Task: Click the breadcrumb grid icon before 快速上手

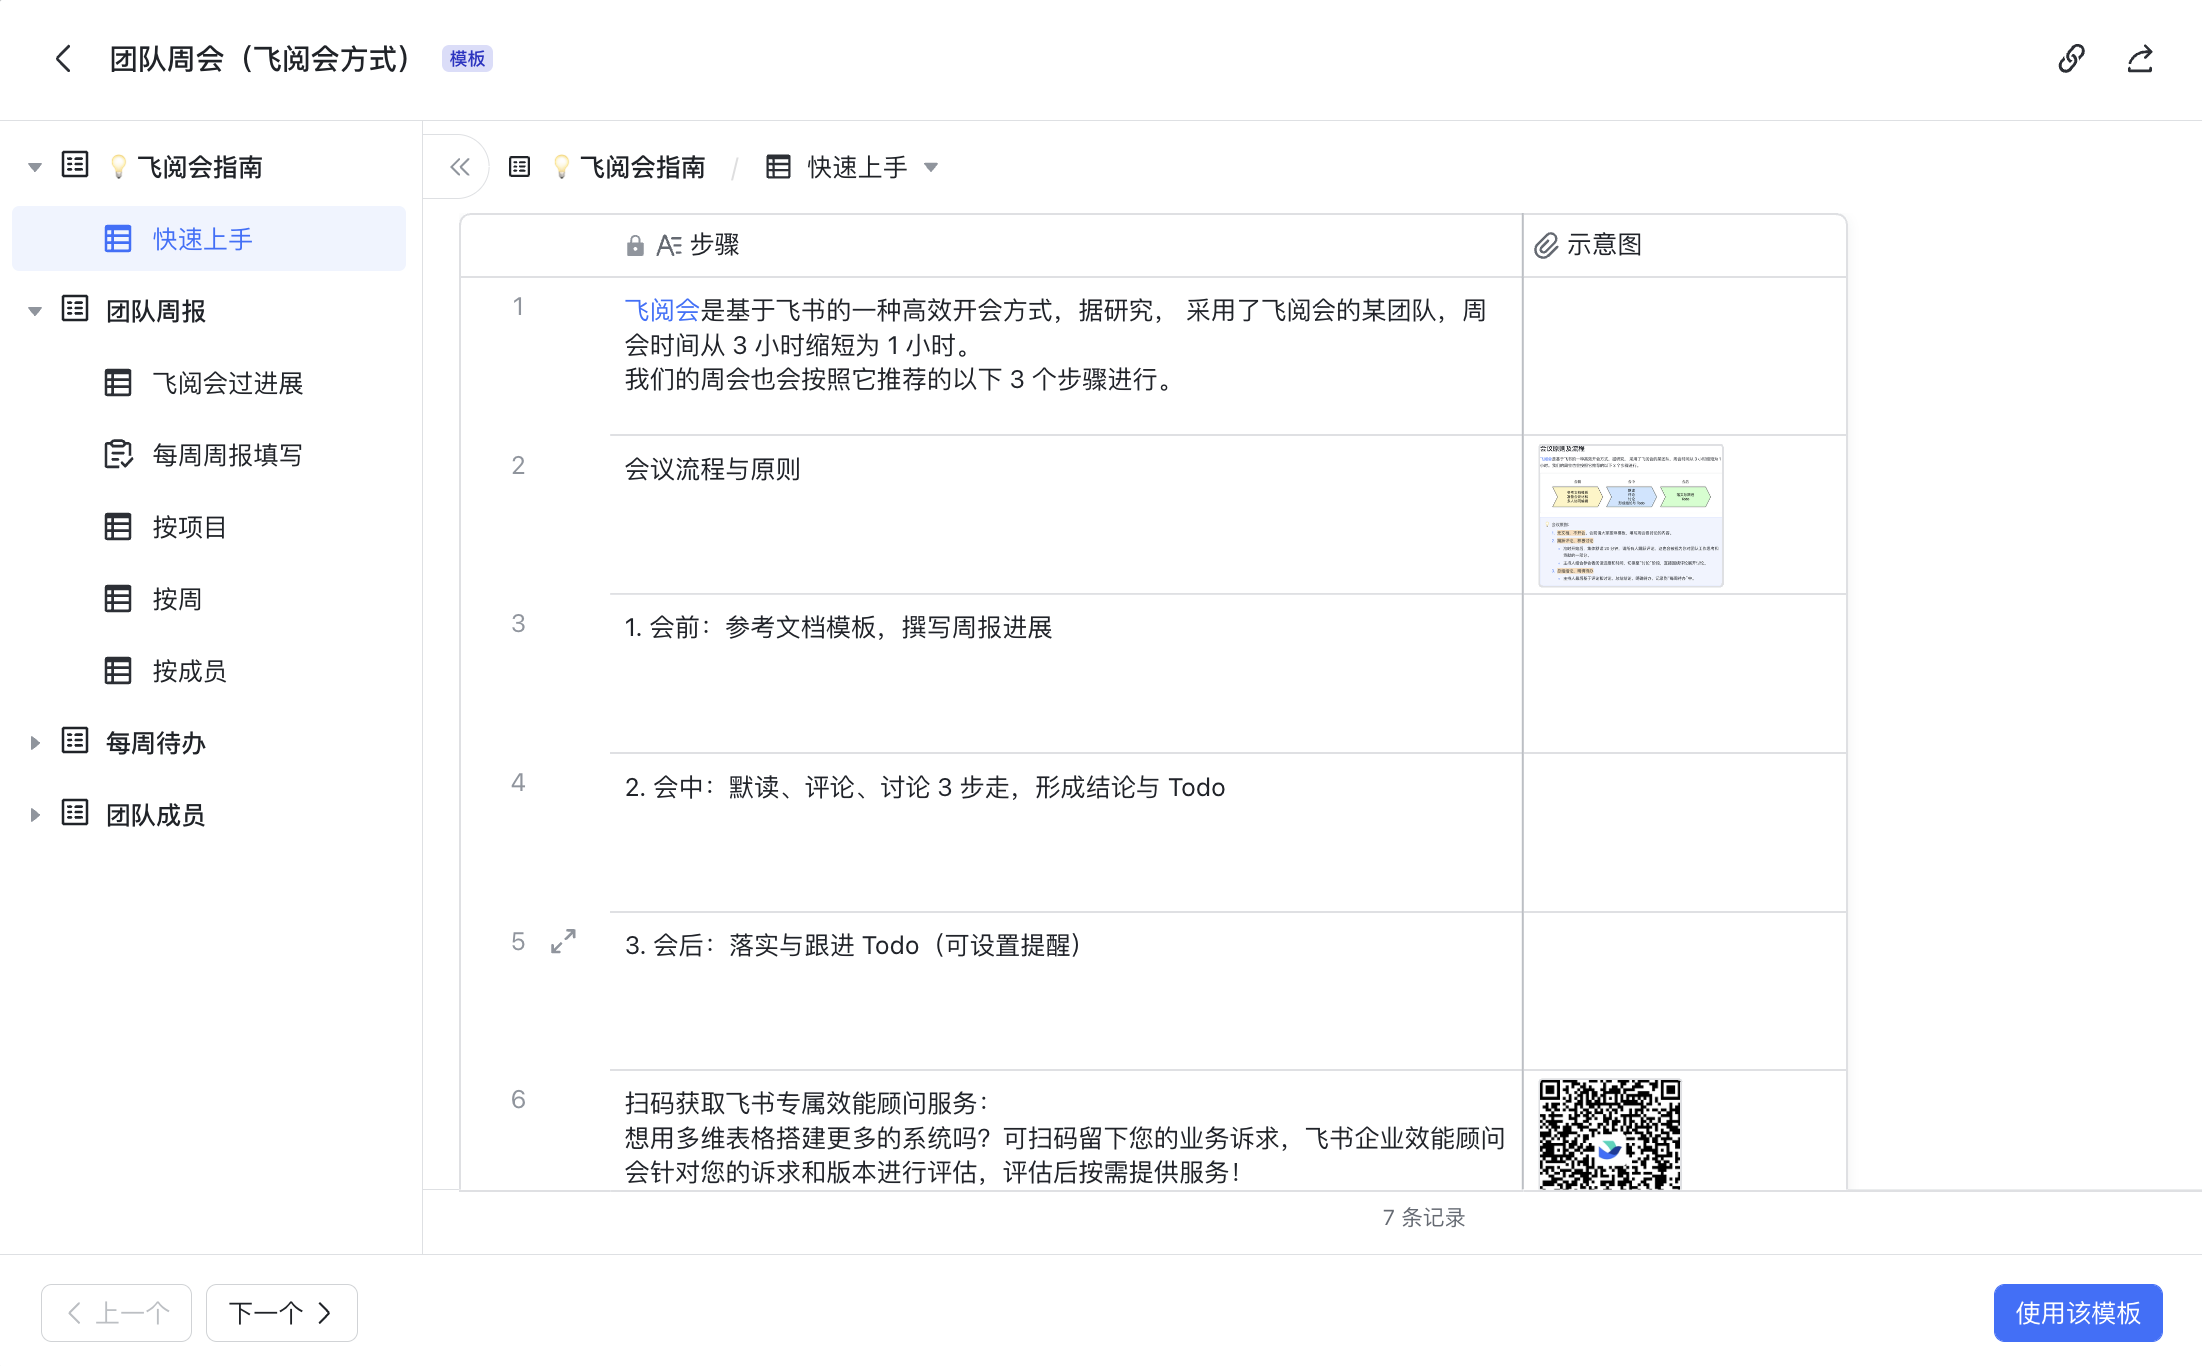Action: 778,167
